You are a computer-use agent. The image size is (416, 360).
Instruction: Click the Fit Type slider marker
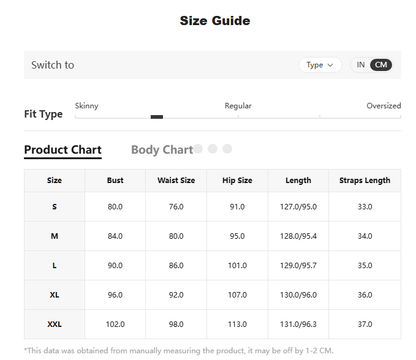[x=157, y=117]
